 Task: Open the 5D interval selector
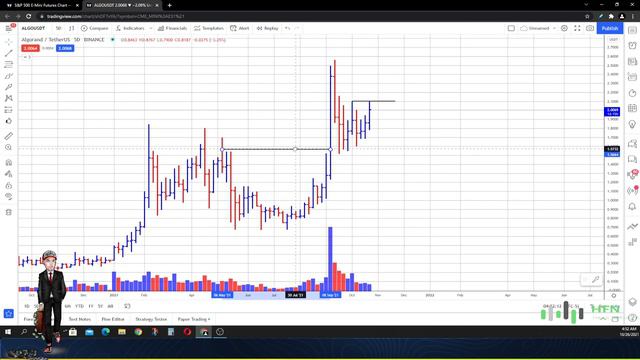[x=58, y=28]
